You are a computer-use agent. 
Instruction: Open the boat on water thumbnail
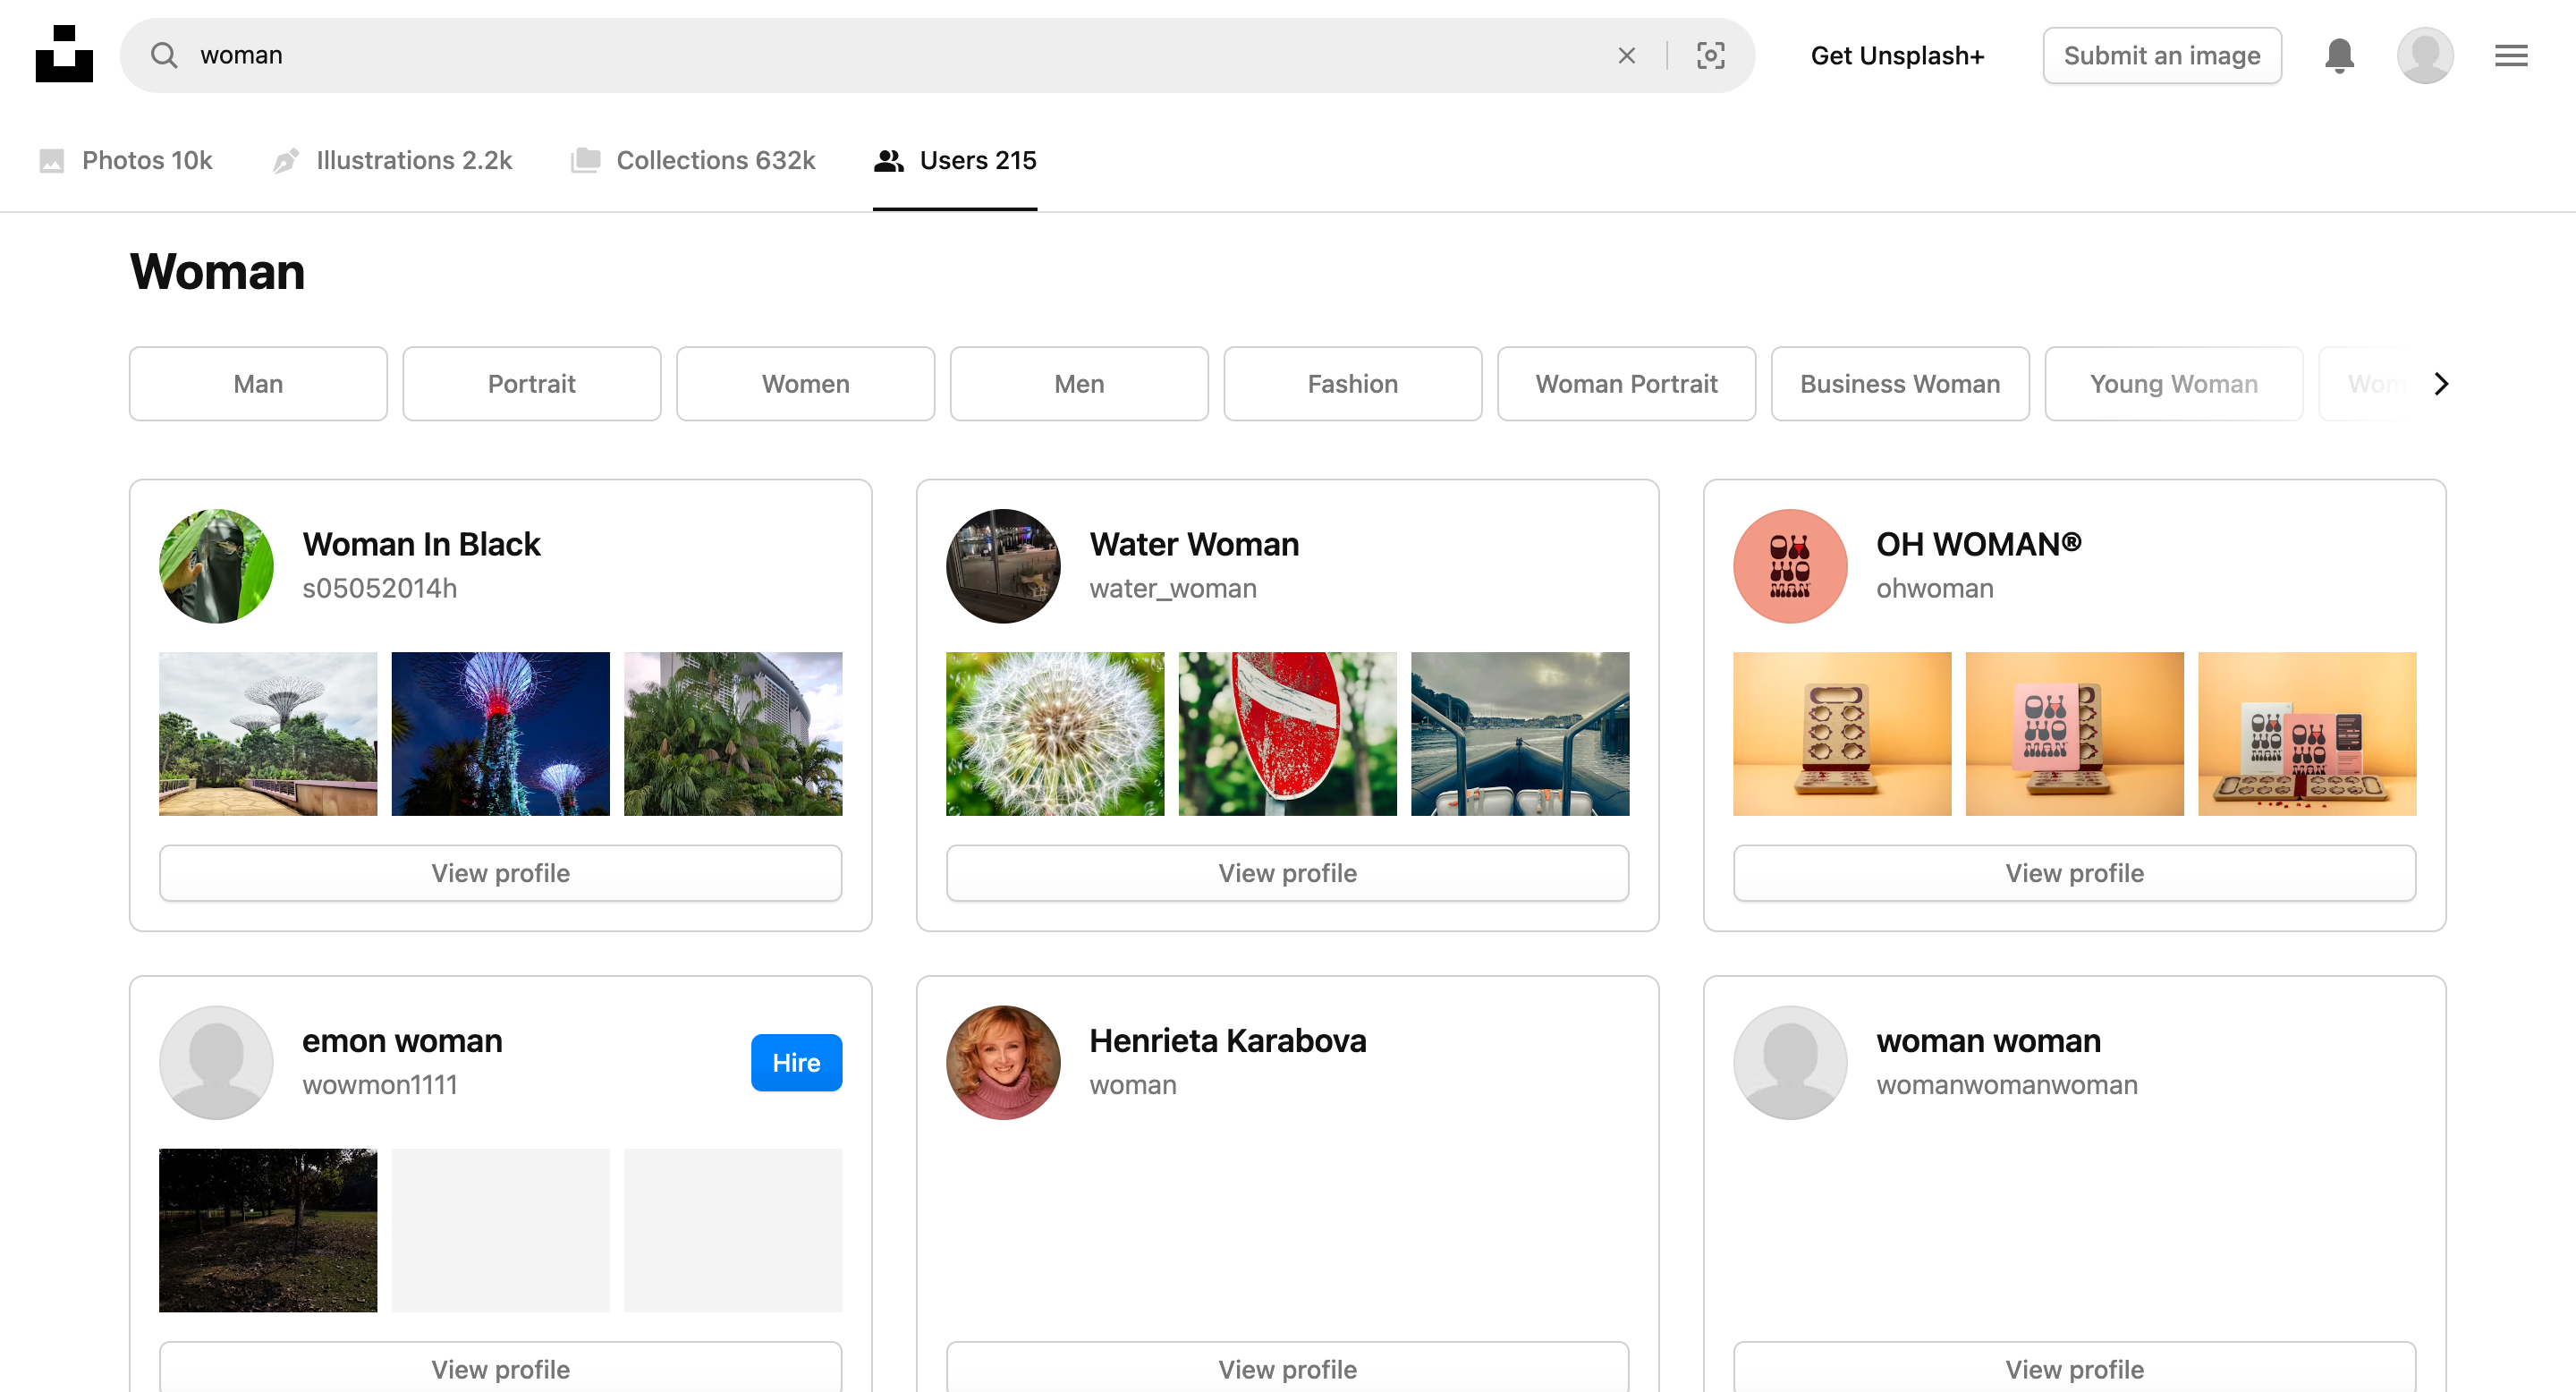[x=1520, y=734]
